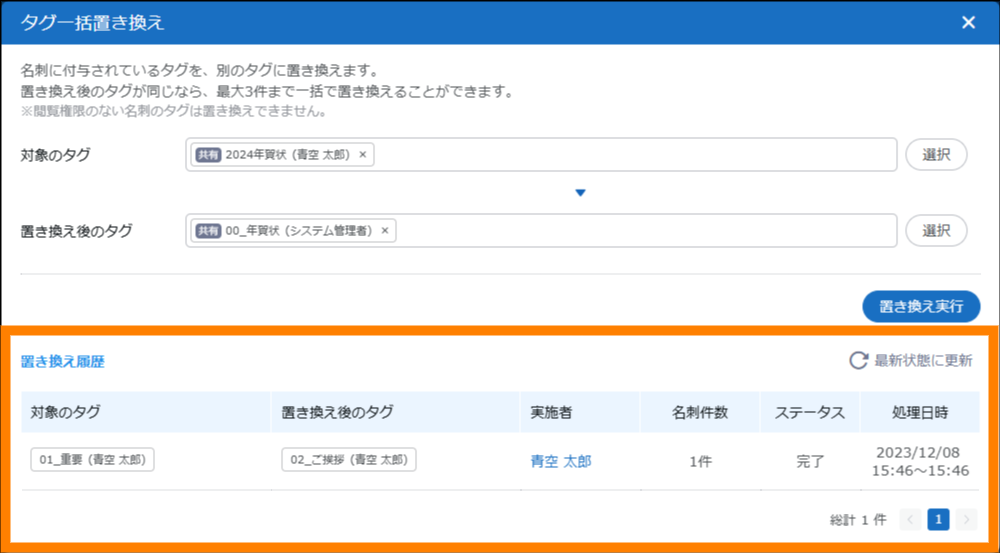Focus the 置き換え後のタグ input box

tap(640, 231)
